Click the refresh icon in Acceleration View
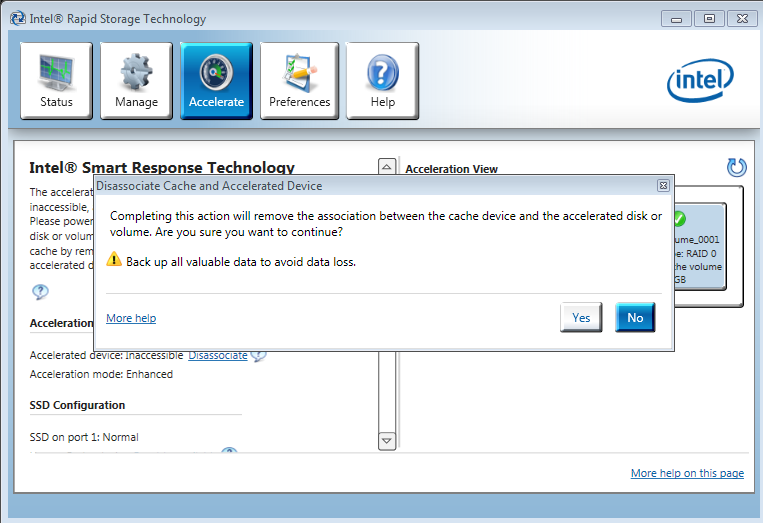The width and height of the screenshot is (763, 523). 737,167
